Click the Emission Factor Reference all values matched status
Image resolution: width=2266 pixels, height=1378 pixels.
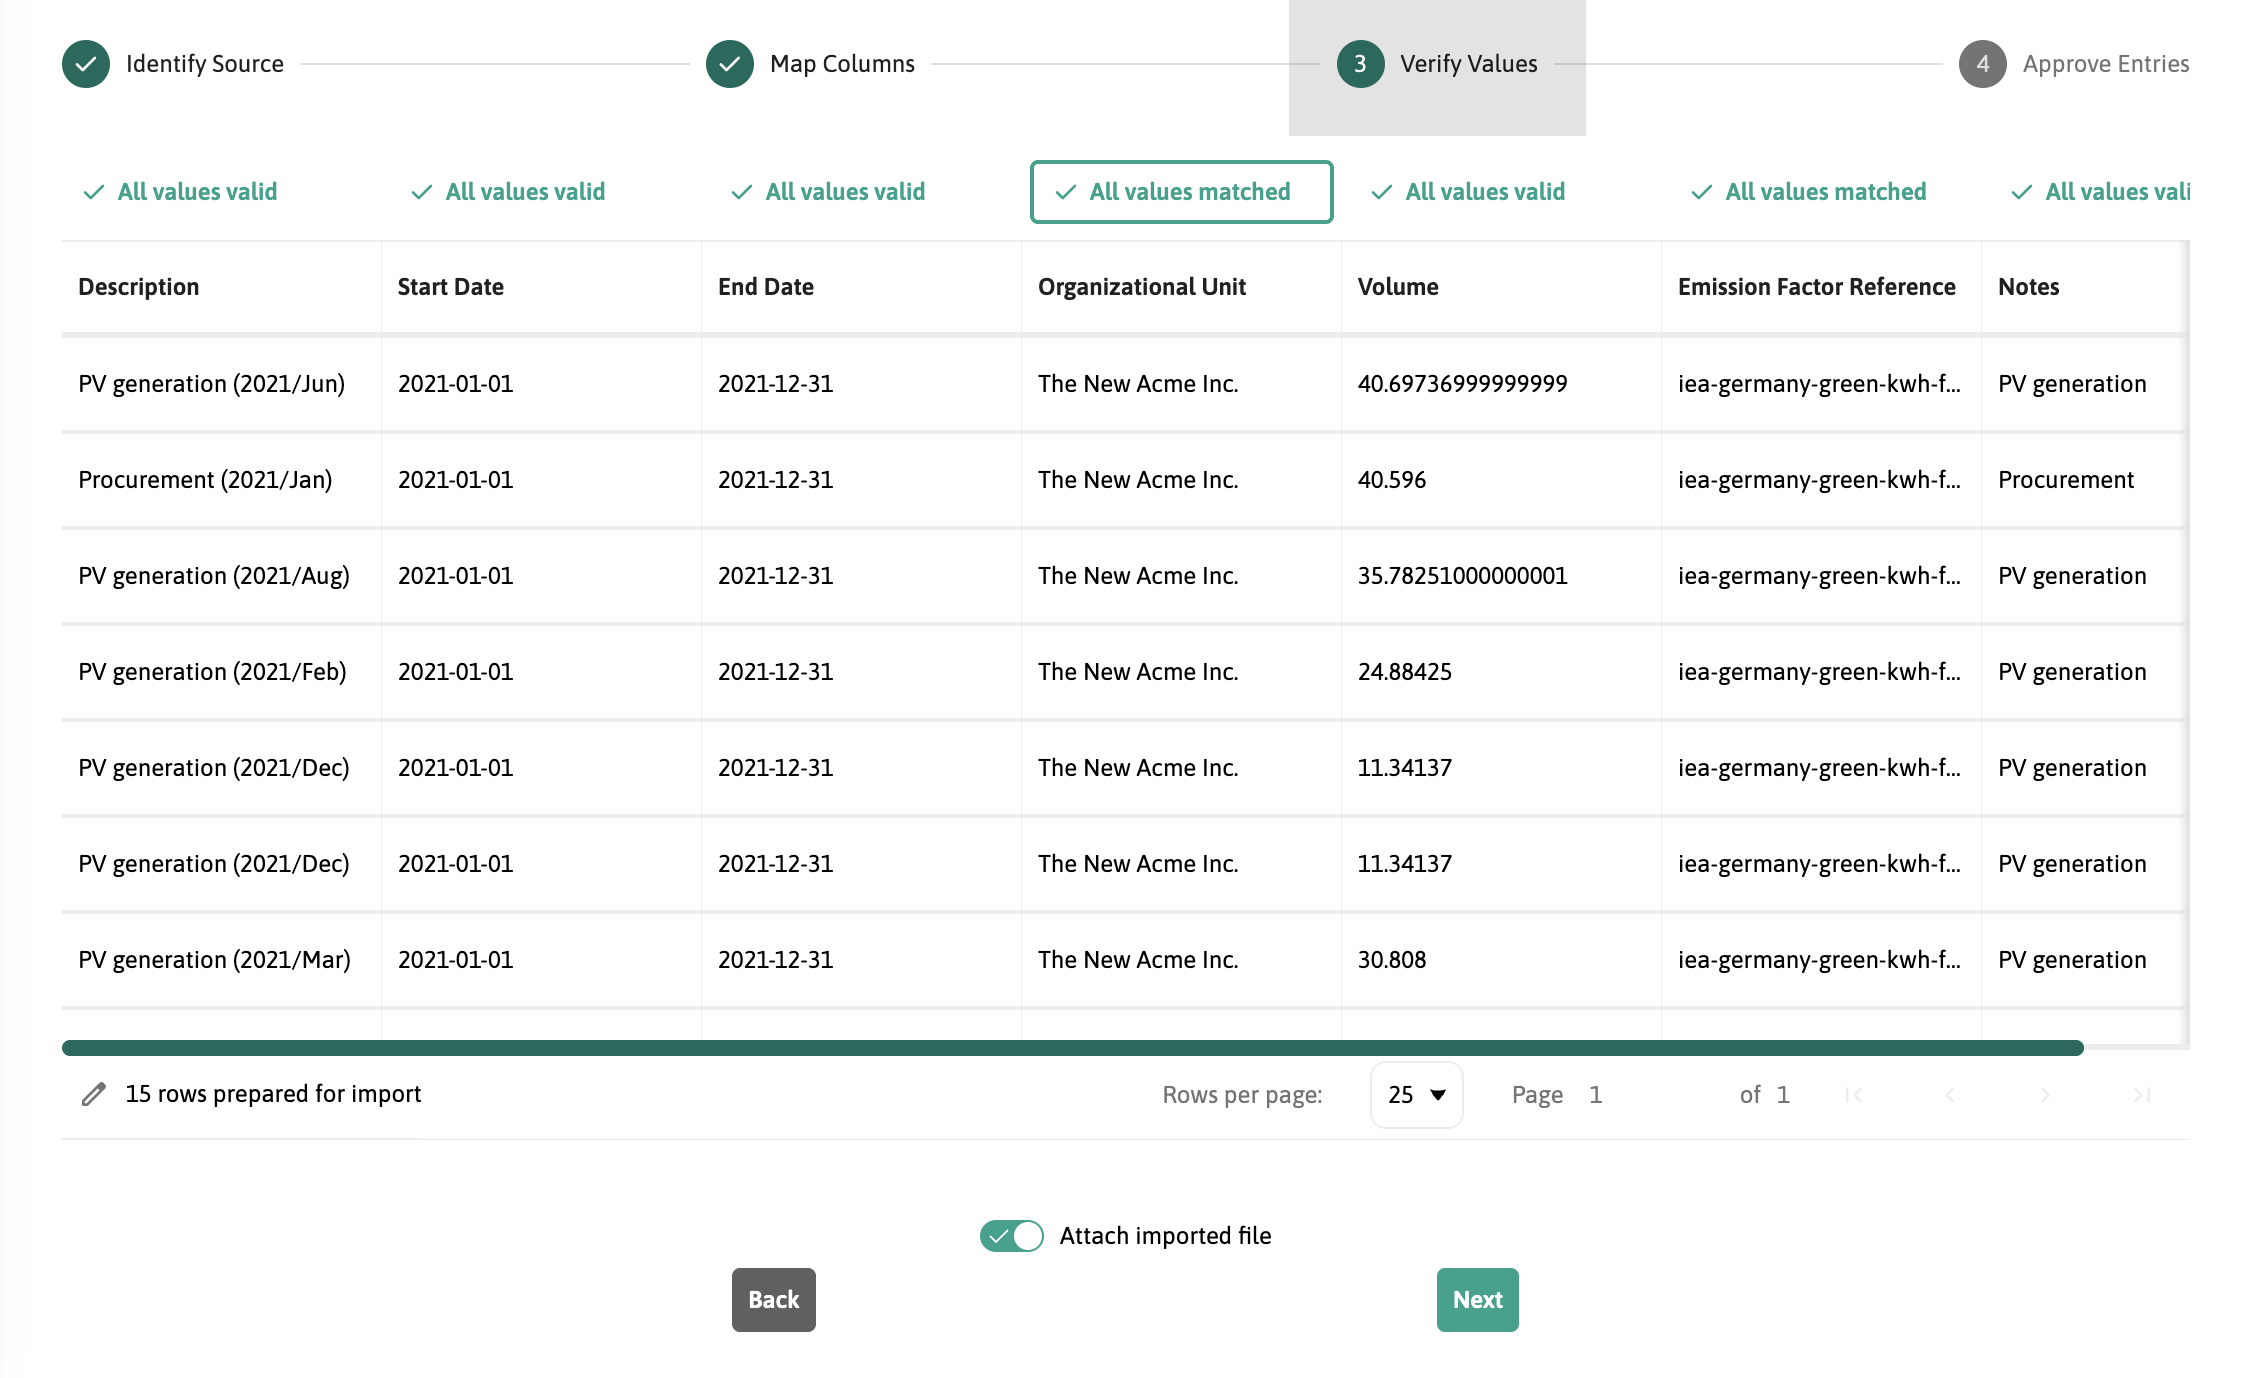tap(1810, 192)
